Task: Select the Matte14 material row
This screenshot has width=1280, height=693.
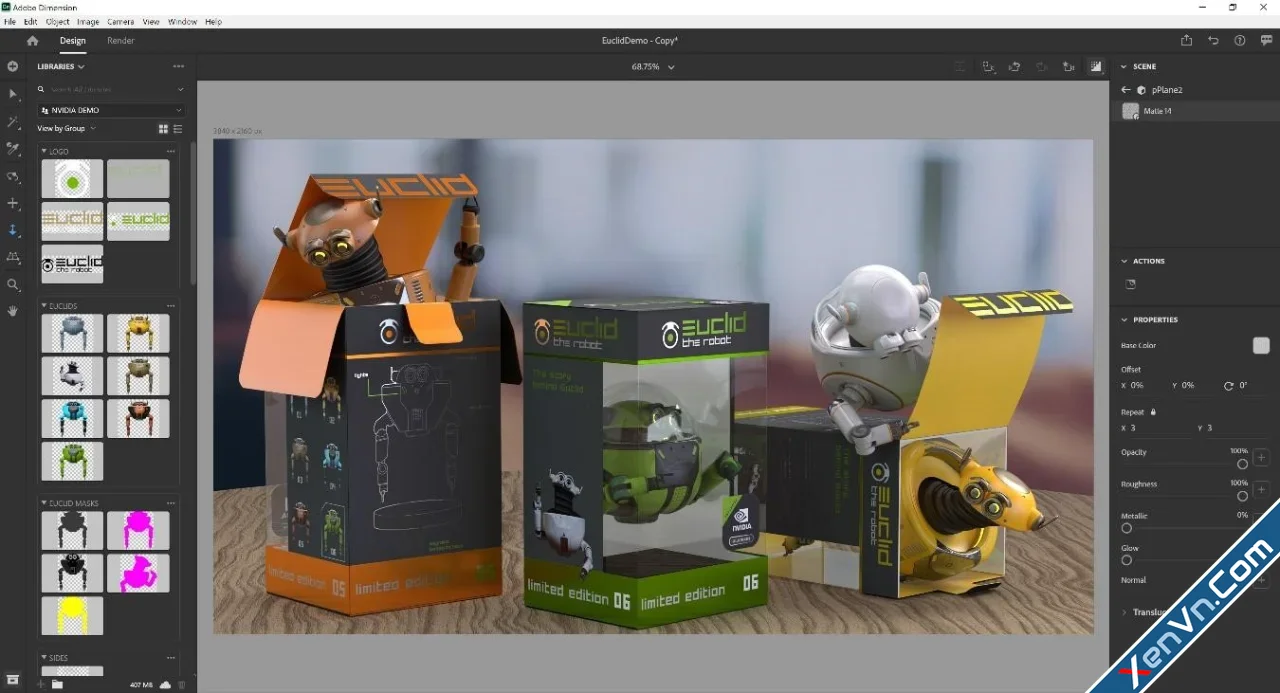Action: click(x=1194, y=111)
